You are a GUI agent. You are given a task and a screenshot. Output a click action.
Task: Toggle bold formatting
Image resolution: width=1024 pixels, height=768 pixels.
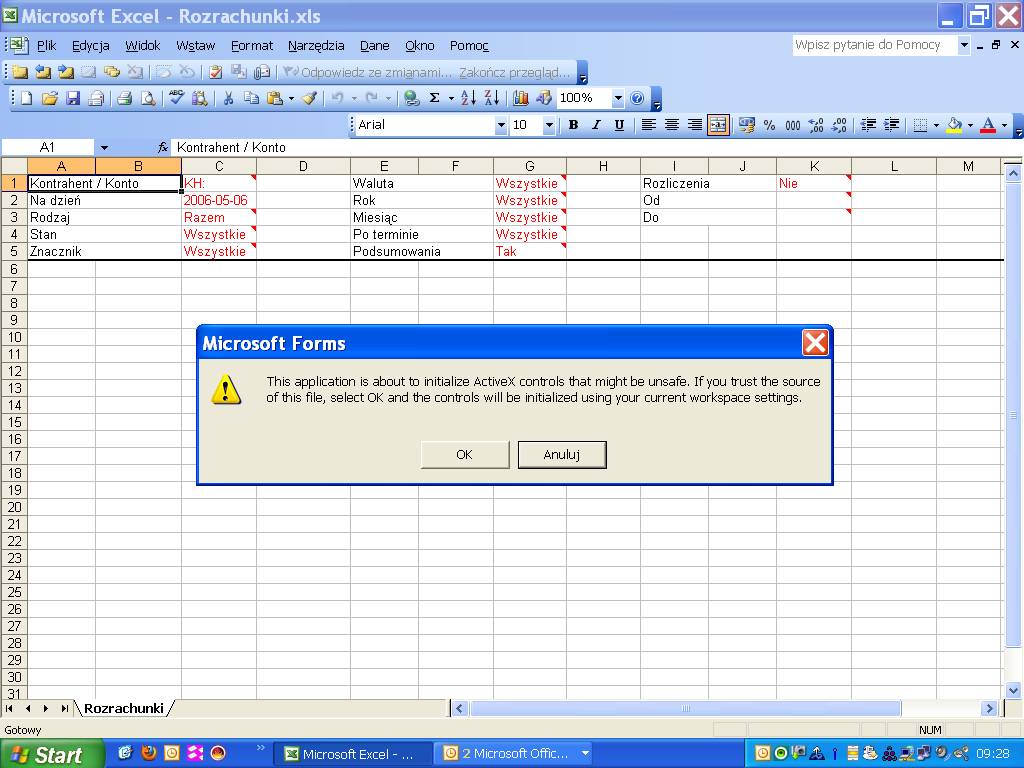tap(573, 125)
